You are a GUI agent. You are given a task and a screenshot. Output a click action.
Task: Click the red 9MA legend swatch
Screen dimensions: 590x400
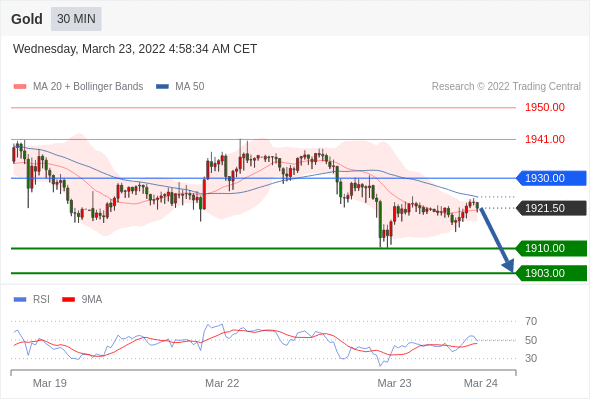pyautogui.click(x=68, y=300)
